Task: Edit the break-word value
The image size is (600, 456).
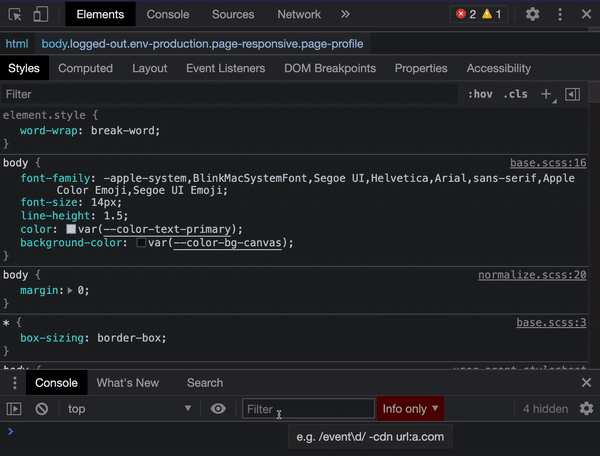Action: click(x=122, y=130)
